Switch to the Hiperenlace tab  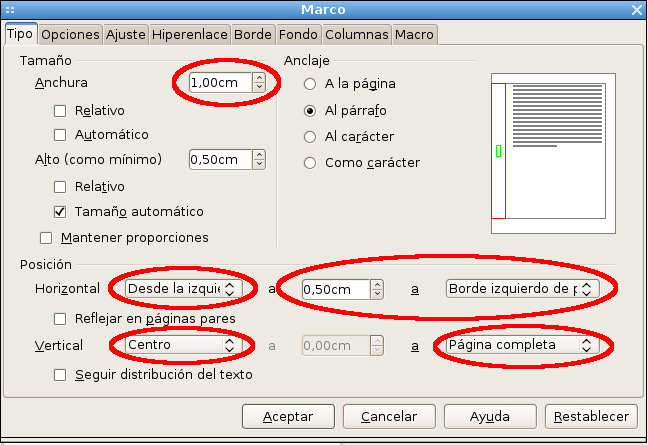[x=190, y=34]
